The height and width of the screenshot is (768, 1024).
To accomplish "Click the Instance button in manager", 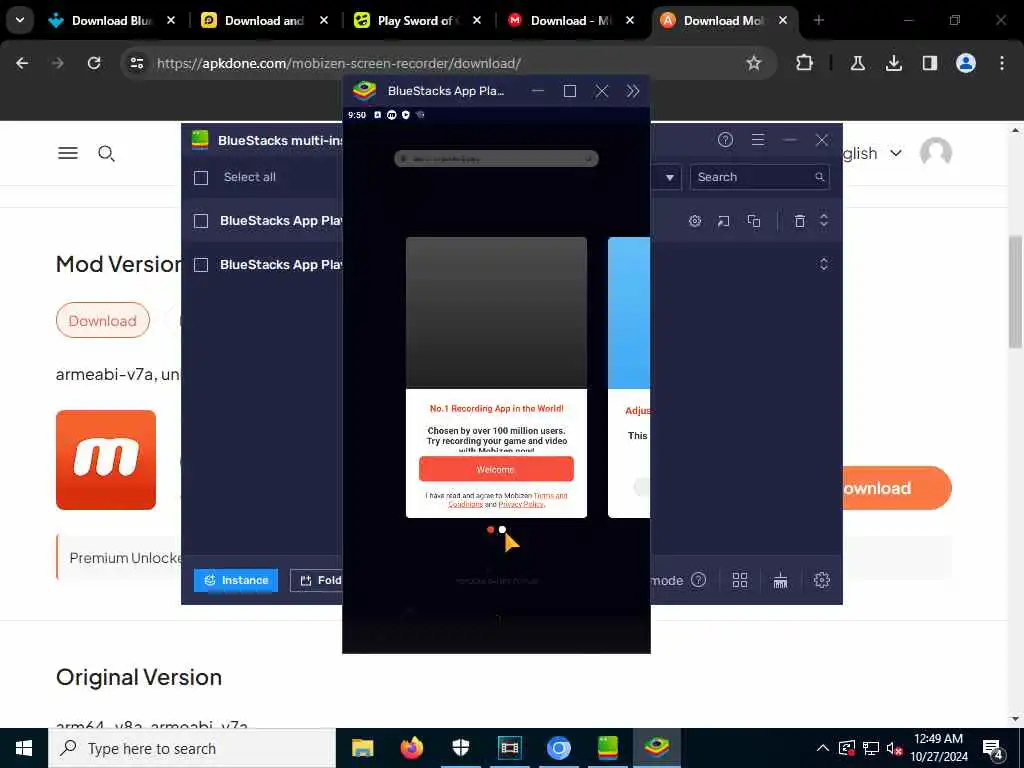I will pyautogui.click(x=236, y=580).
